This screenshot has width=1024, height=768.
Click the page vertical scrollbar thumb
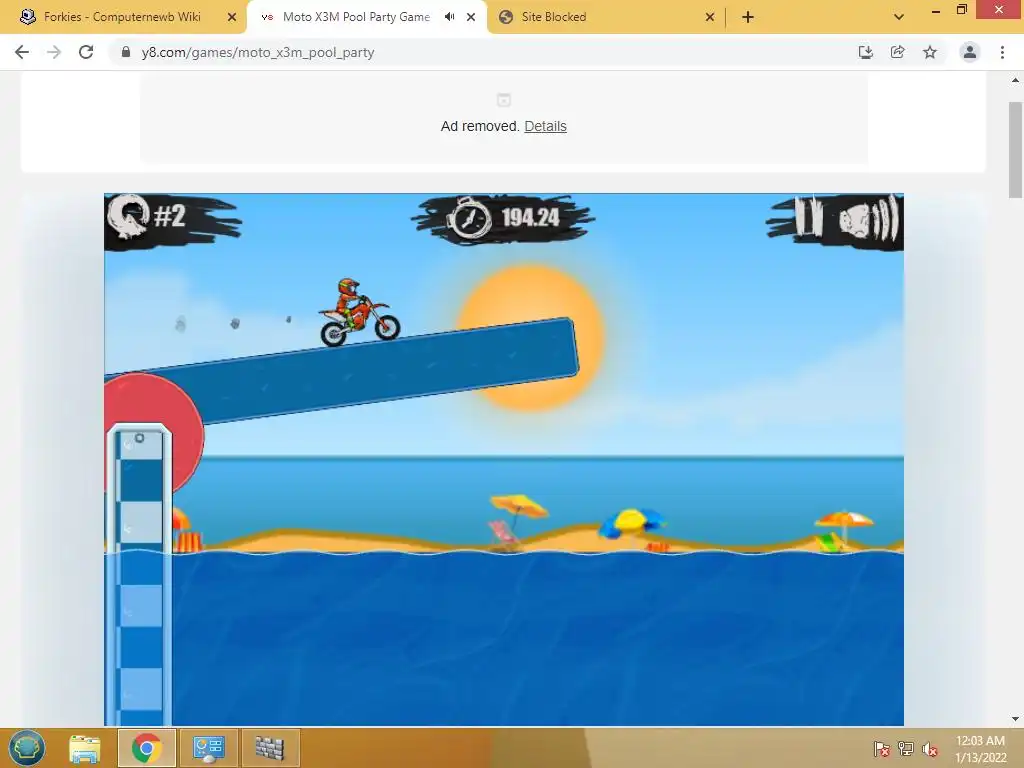[1015, 150]
